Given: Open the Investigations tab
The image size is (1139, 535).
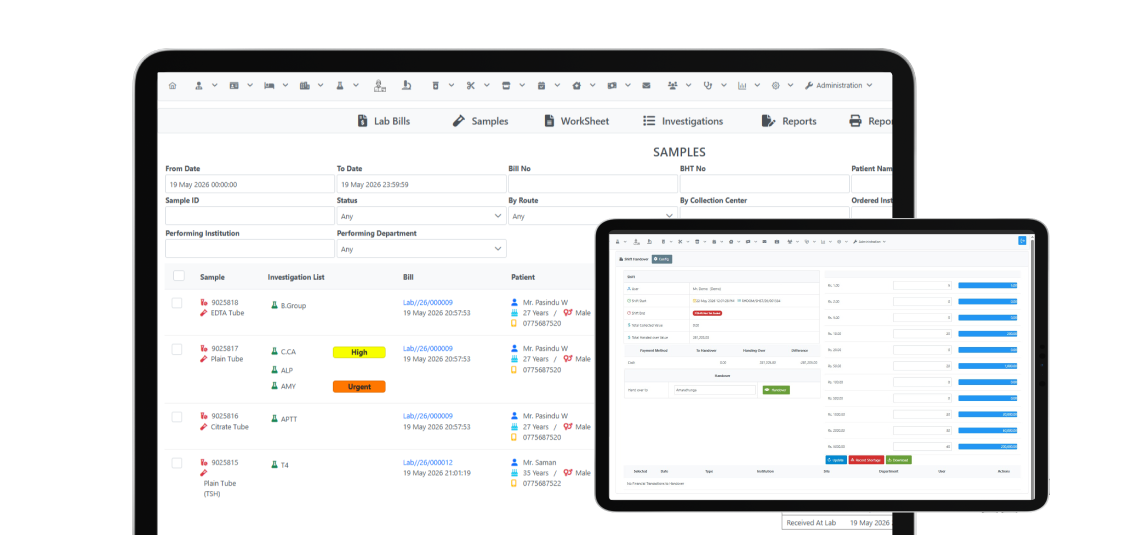Looking at the screenshot, I should (x=683, y=121).
